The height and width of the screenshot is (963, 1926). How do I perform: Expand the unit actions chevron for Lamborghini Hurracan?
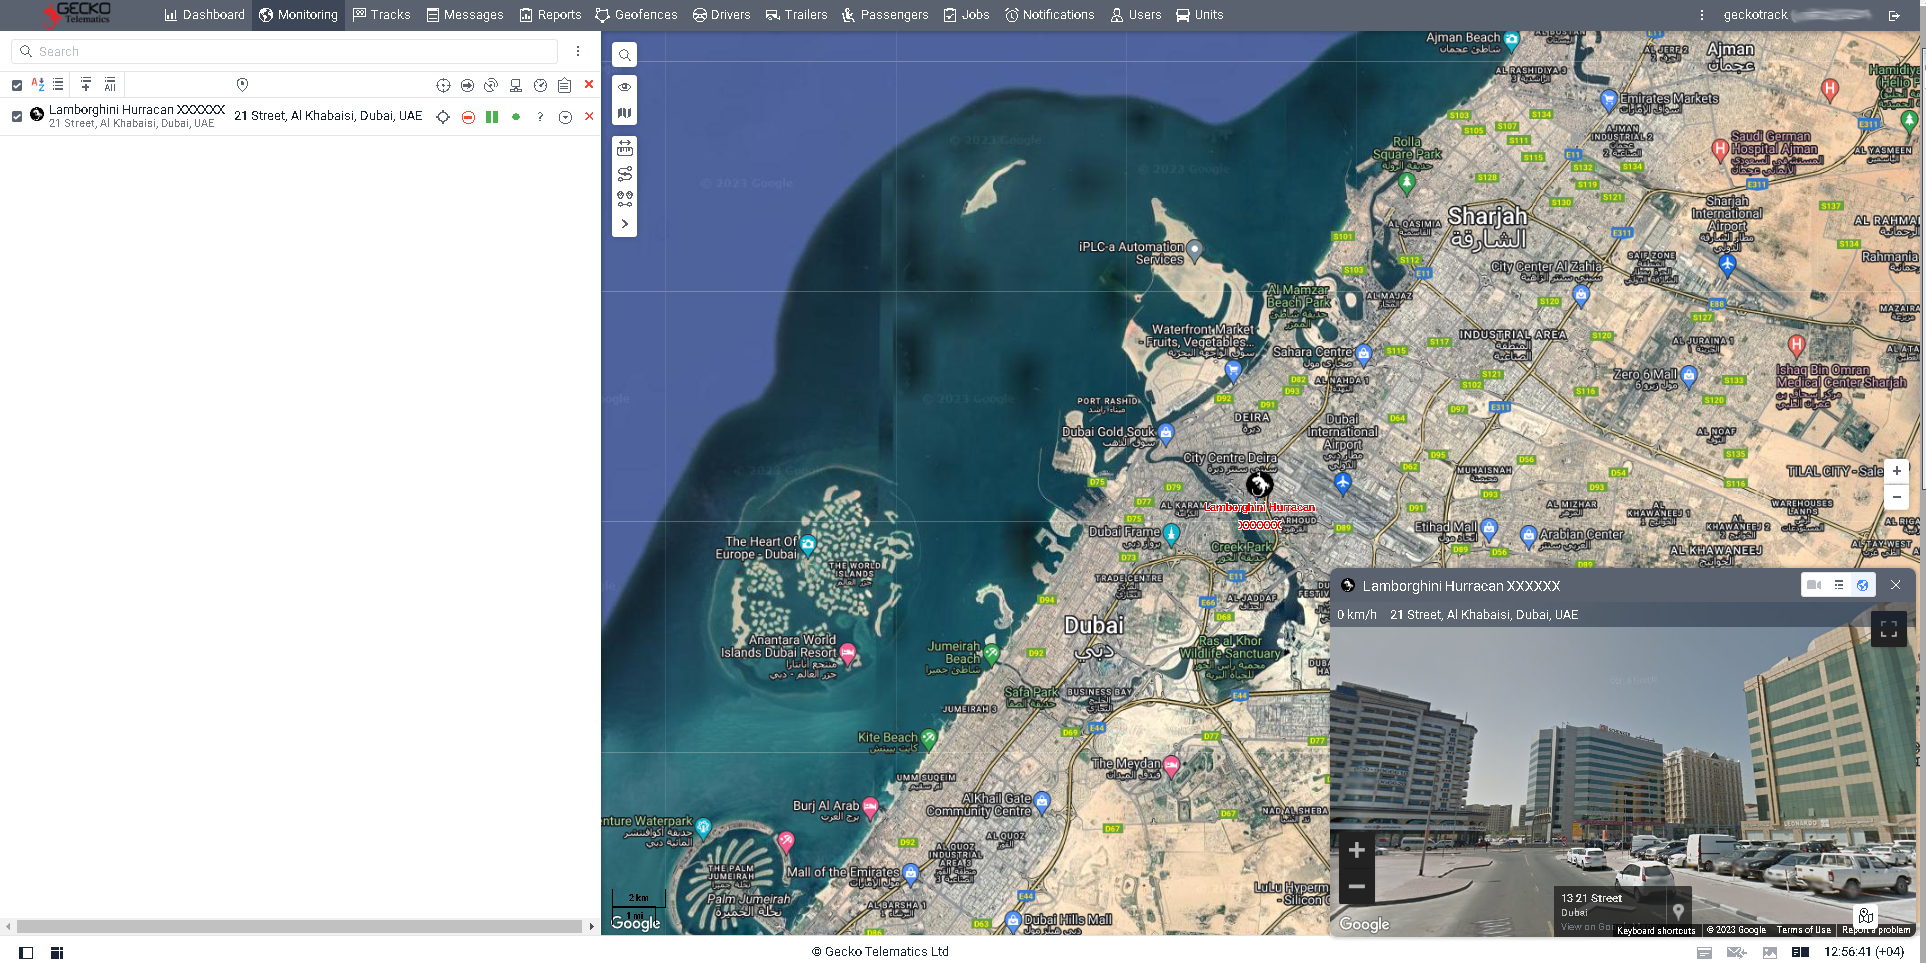(x=565, y=116)
